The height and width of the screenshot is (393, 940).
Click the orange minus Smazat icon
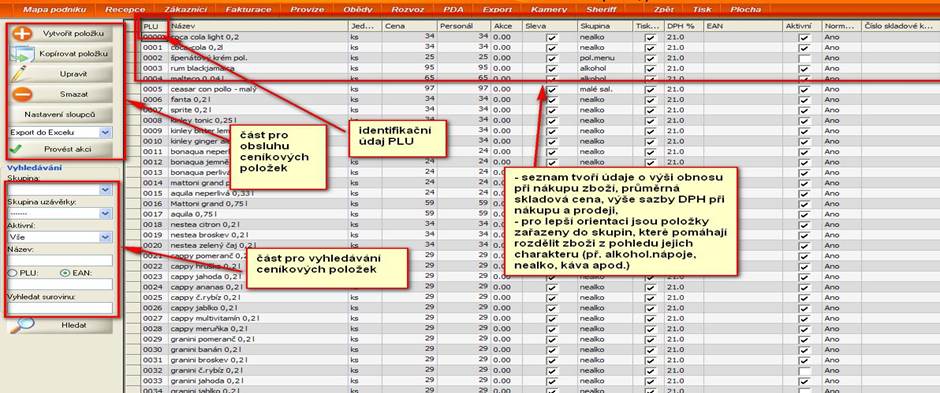[22, 95]
